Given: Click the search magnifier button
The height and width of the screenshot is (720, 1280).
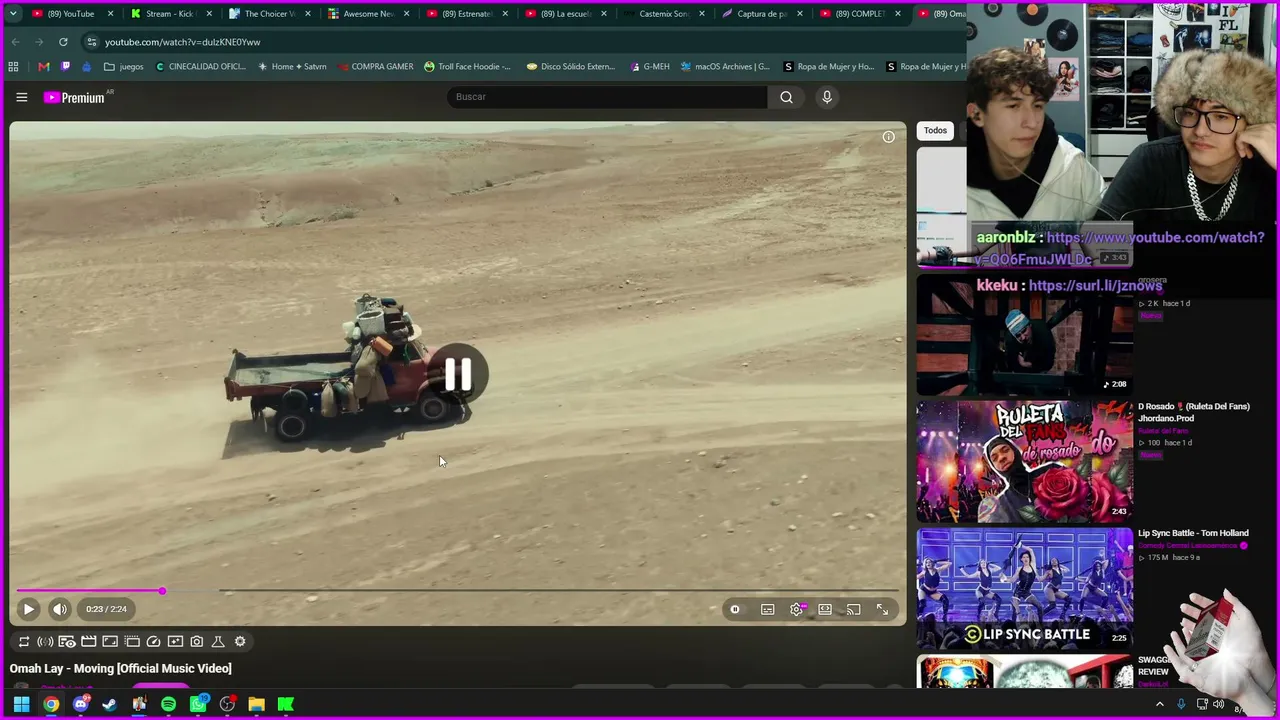Looking at the screenshot, I should pyautogui.click(x=786, y=97).
